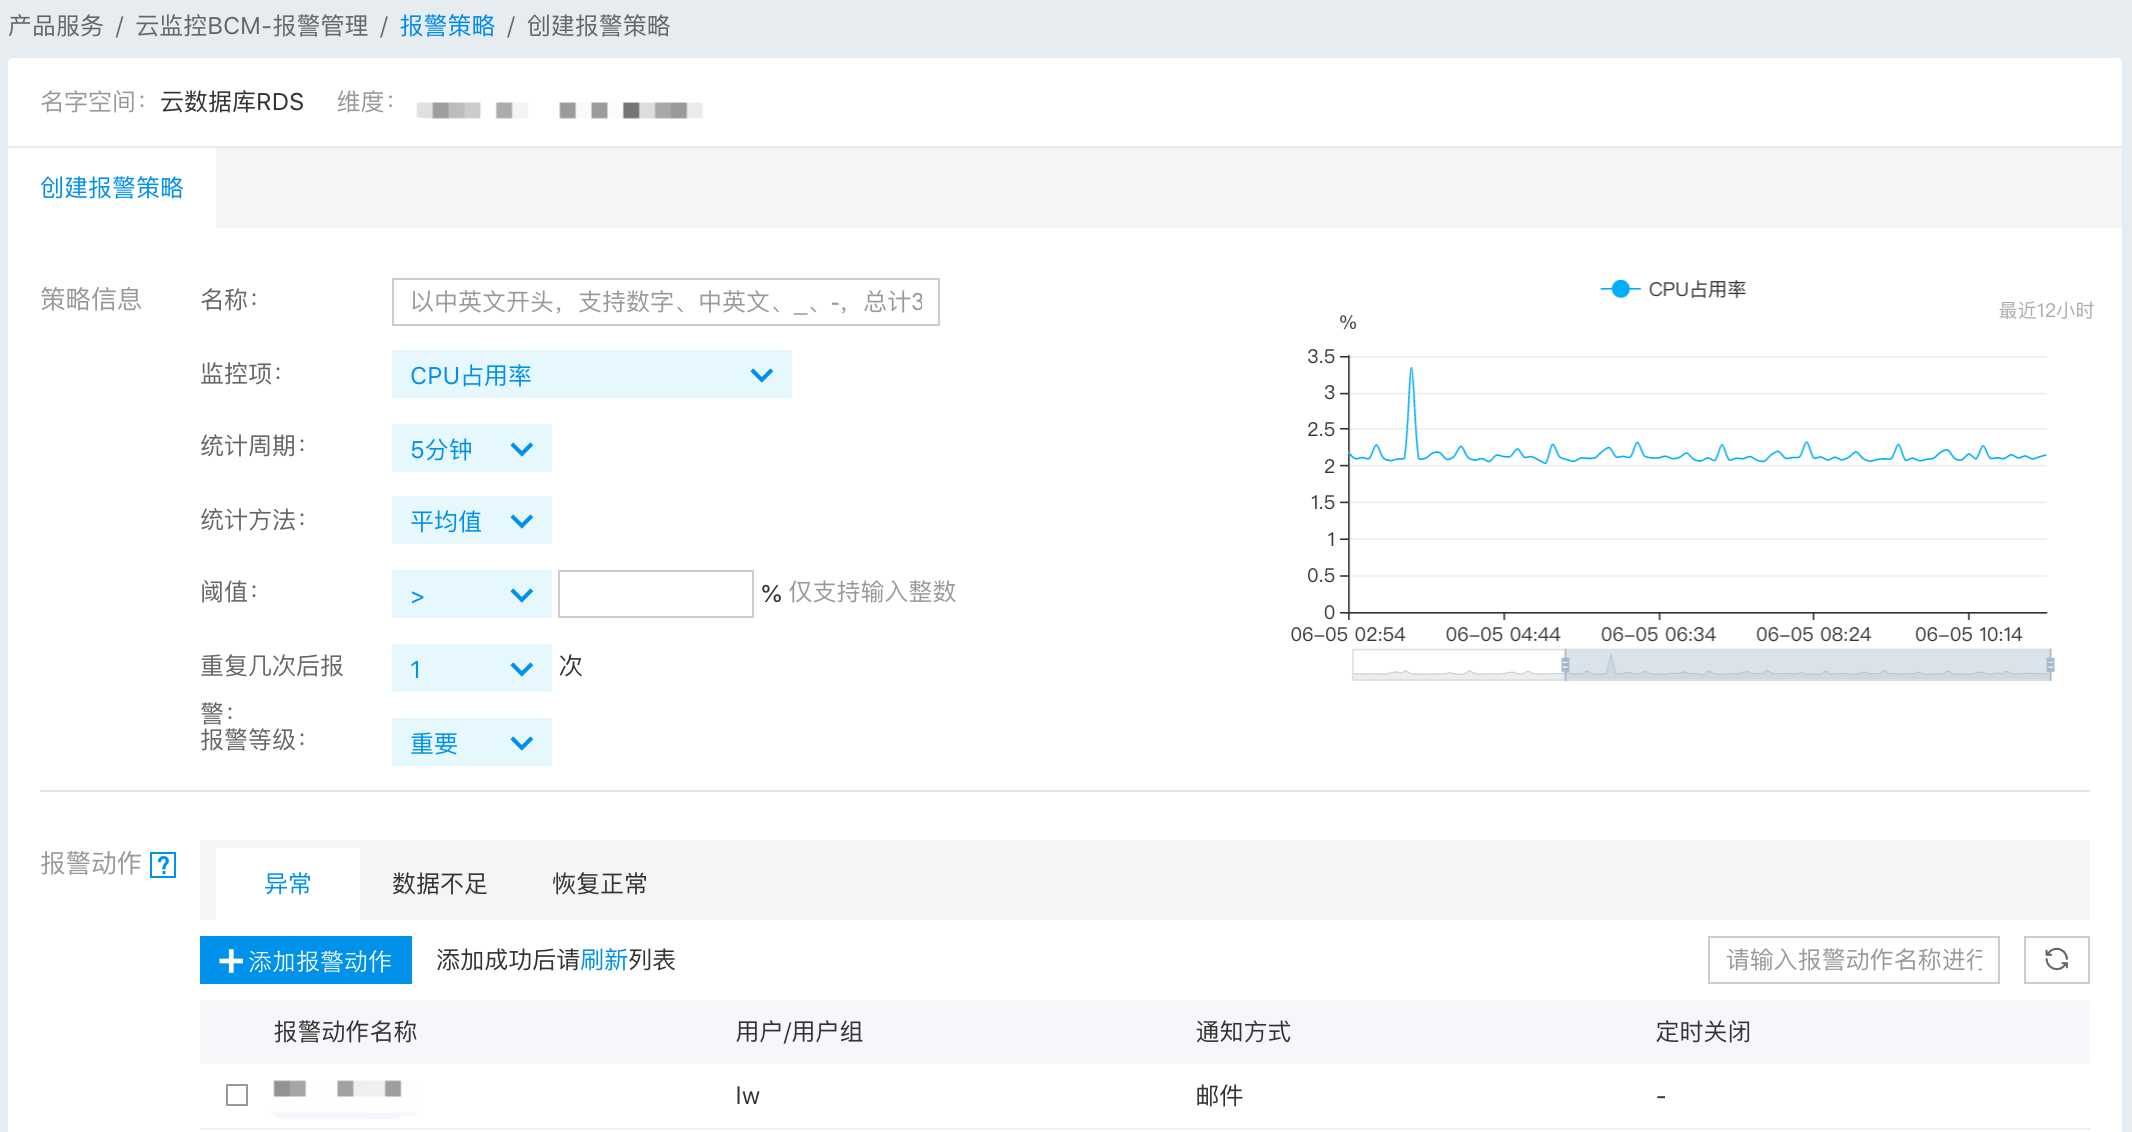The width and height of the screenshot is (2132, 1132).
Task: Click the refresh list icon button
Action: pyautogui.click(x=2056, y=960)
